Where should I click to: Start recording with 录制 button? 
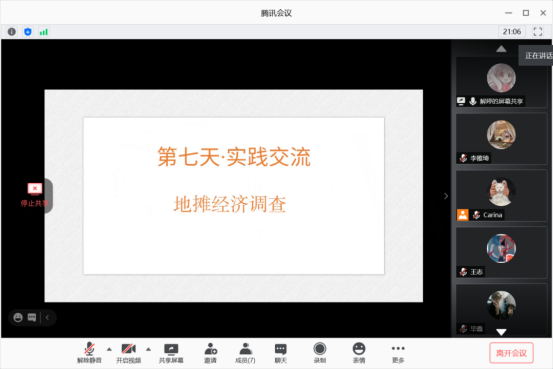(x=320, y=353)
